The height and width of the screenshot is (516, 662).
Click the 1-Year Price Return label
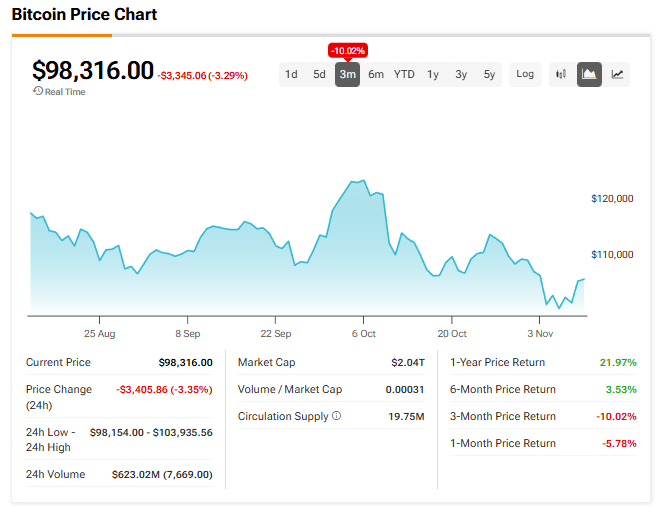[x=497, y=362]
